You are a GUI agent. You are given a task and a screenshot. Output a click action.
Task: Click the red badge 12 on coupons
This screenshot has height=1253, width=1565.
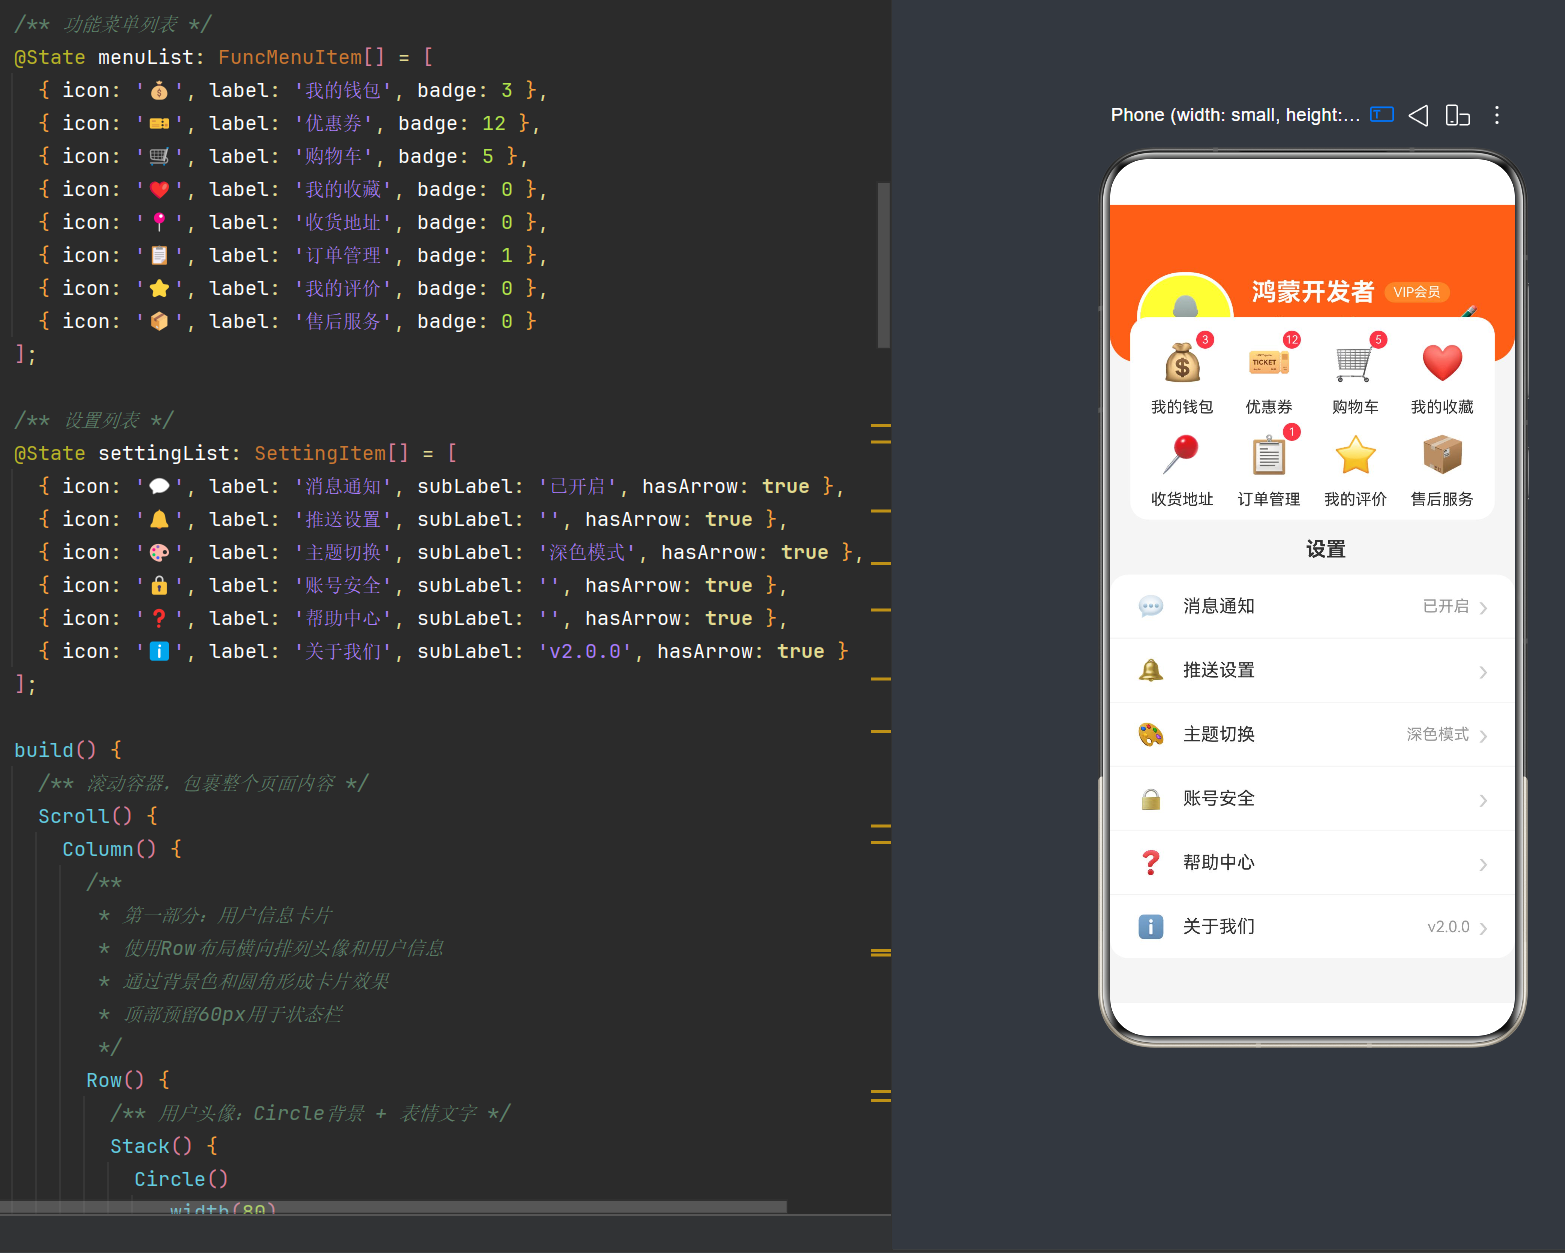click(1292, 340)
